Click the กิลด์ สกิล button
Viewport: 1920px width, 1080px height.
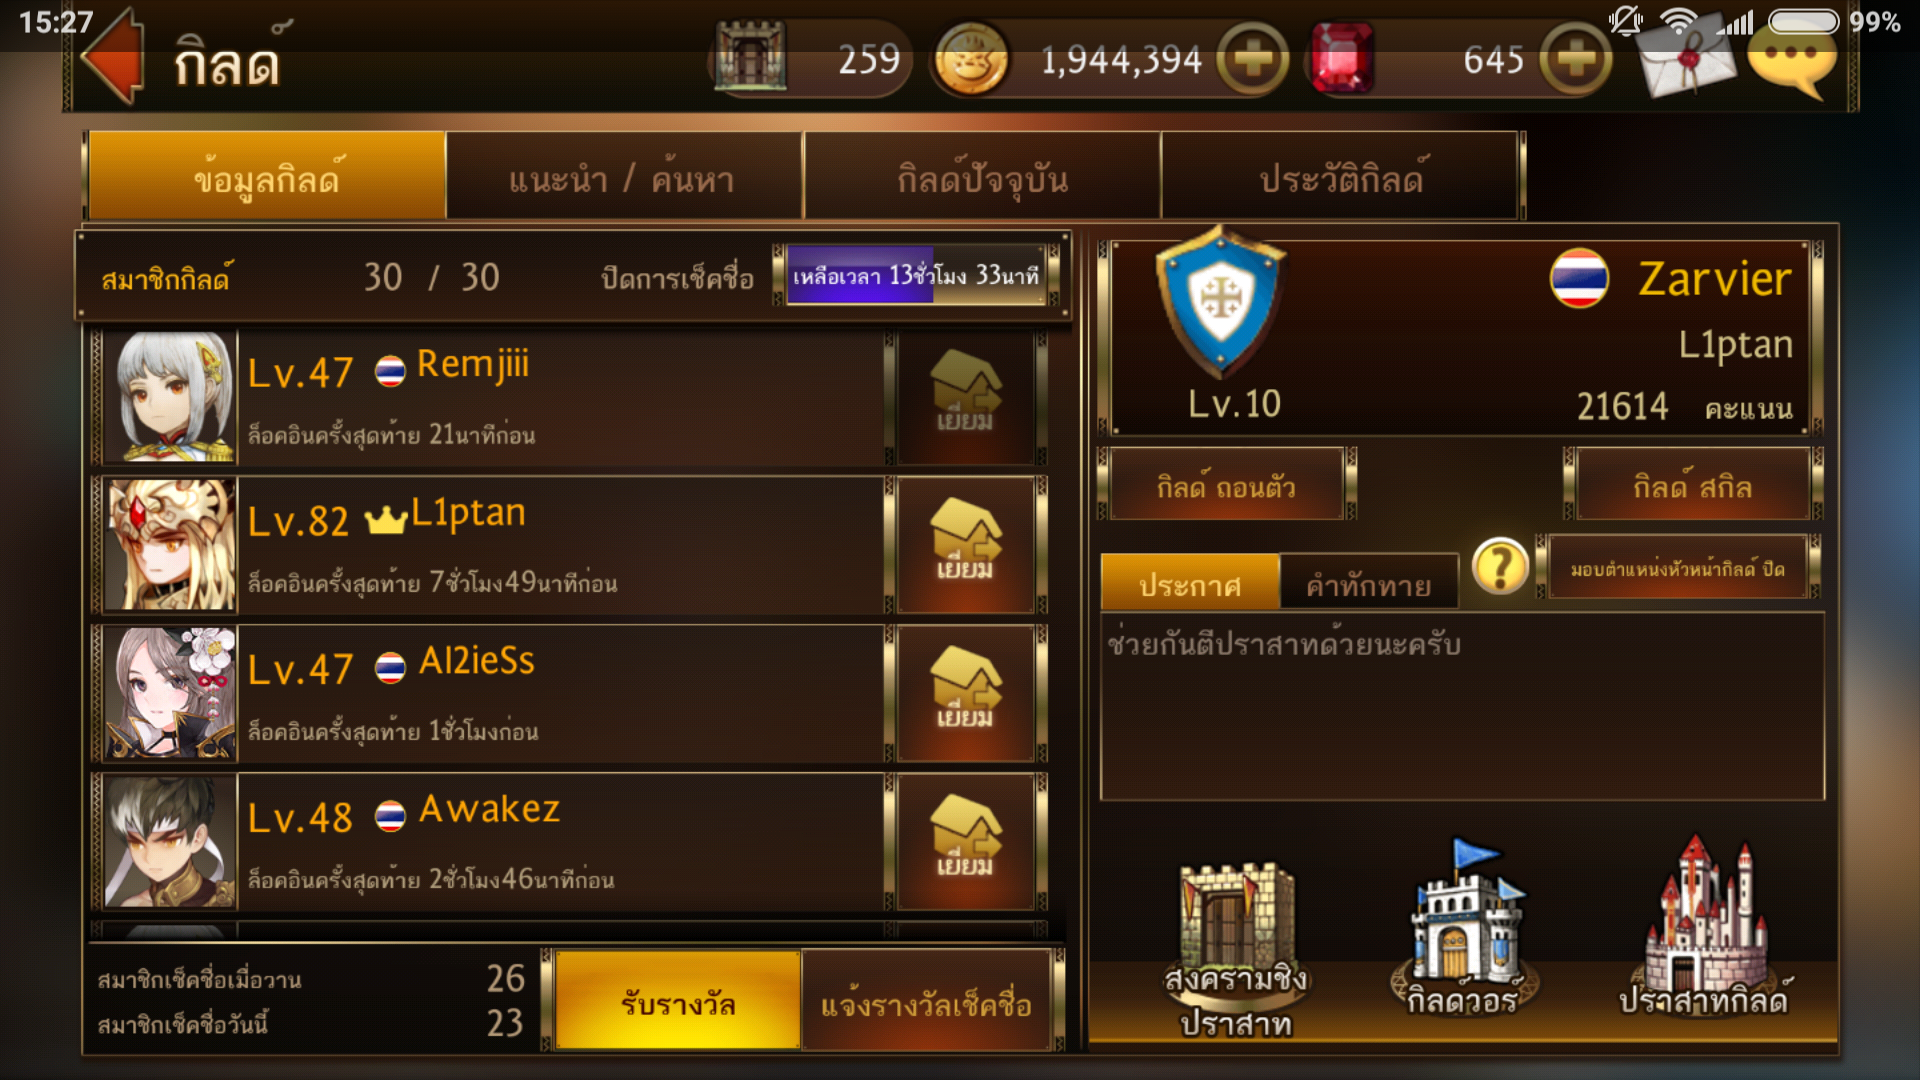click(x=1692, y=486)
